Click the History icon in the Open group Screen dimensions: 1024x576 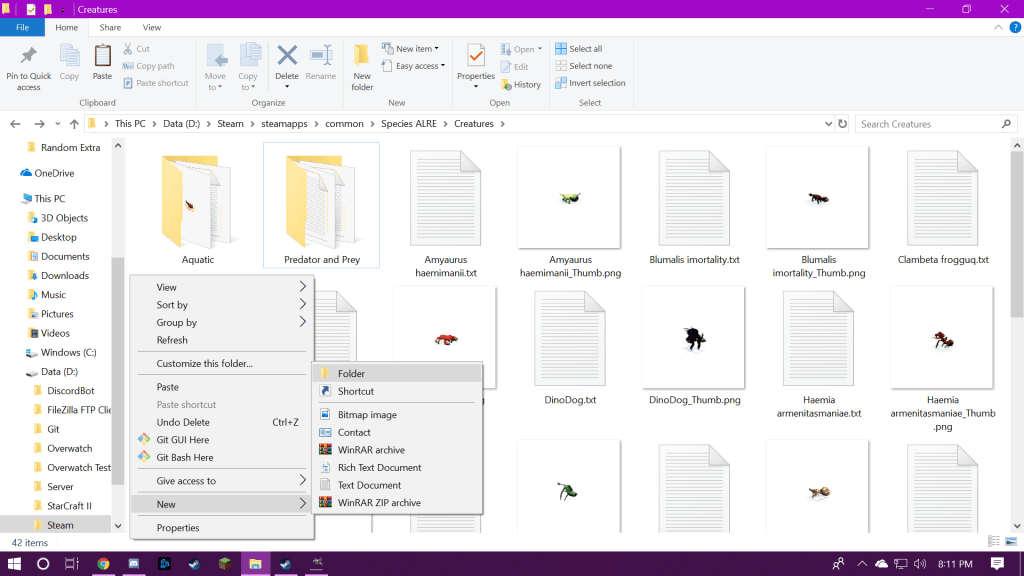click(521, 85)
